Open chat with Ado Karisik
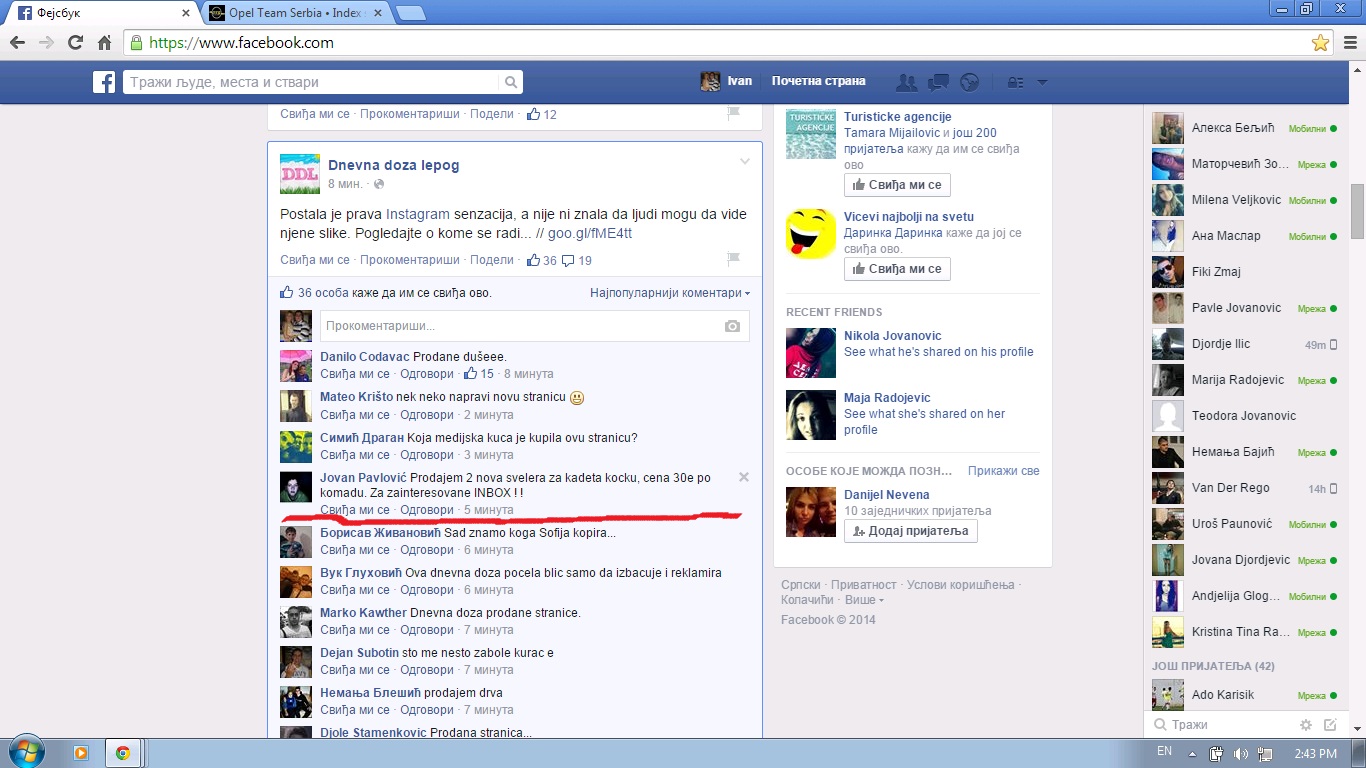The image size is (1366, 768). (1245, 695)
